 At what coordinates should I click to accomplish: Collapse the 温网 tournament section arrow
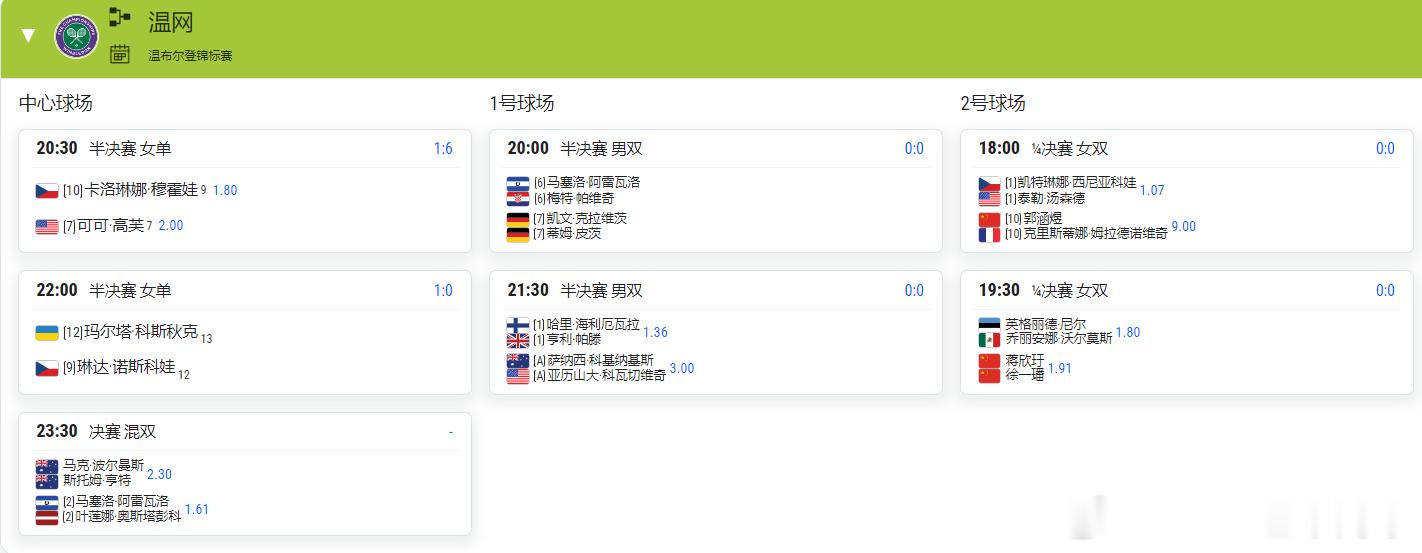(x=28, y=36)
